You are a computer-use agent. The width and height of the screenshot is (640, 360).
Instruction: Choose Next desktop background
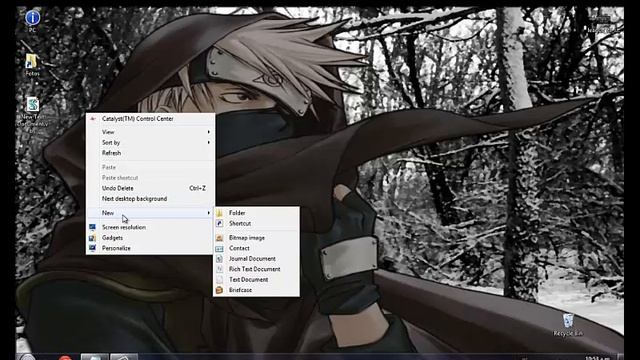150,199
